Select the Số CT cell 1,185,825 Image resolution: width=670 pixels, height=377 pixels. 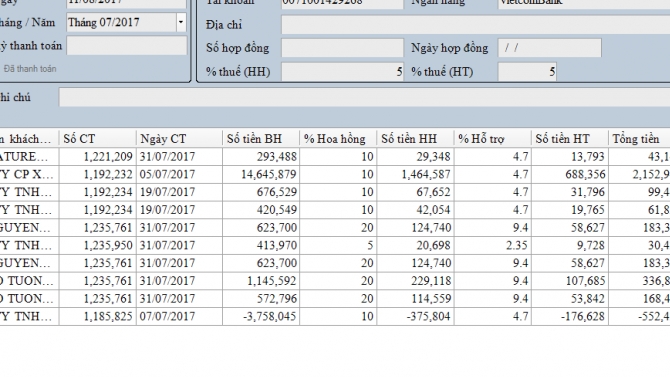97,316
